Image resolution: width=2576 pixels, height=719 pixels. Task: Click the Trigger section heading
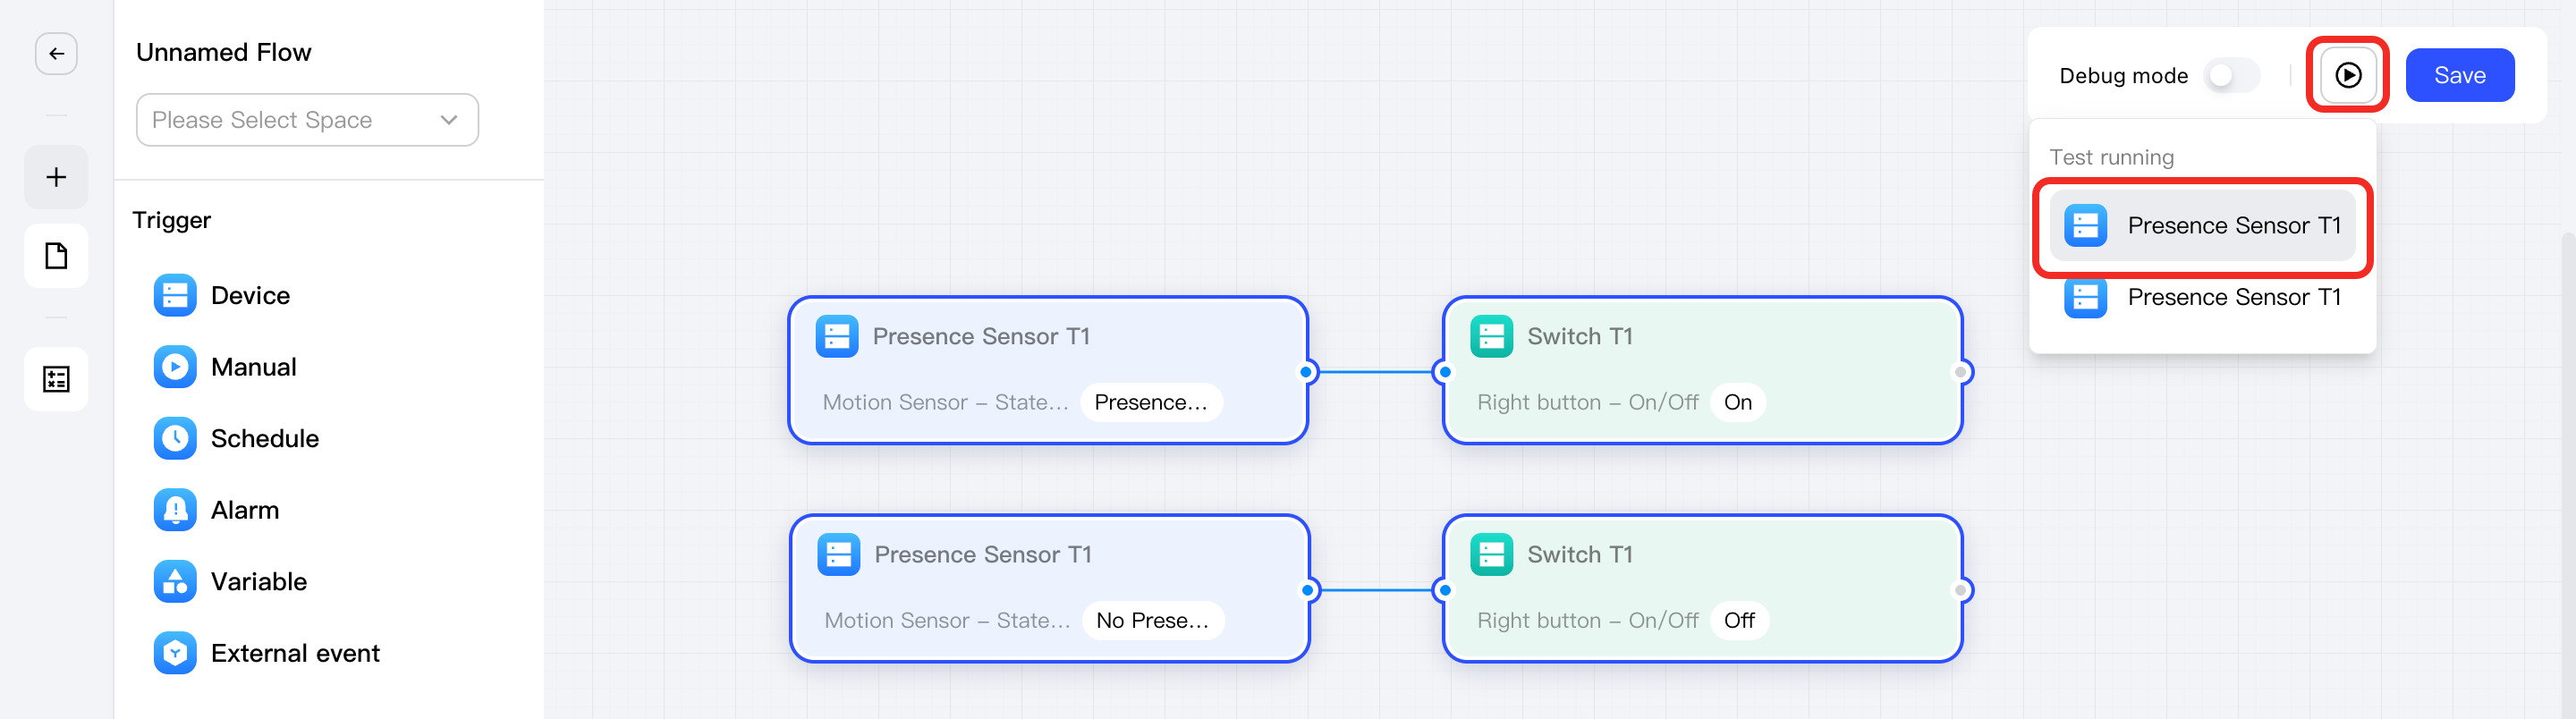coord(172,220)
